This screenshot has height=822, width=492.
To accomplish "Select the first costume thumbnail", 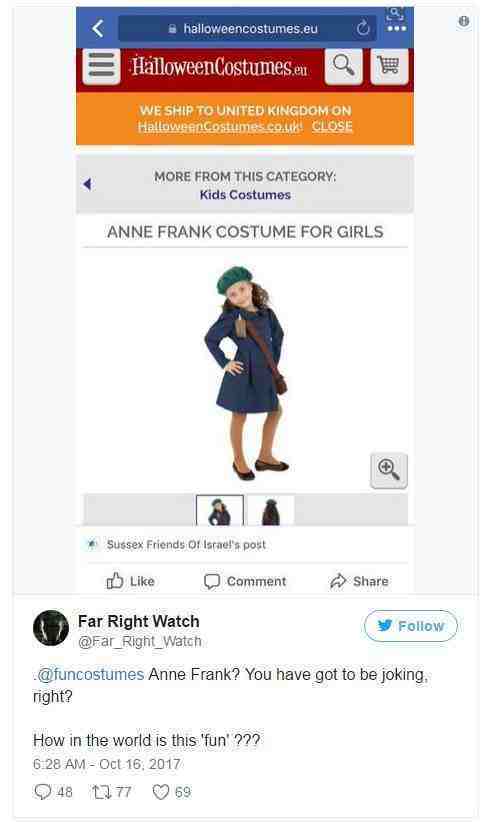I will coord(220,510).
